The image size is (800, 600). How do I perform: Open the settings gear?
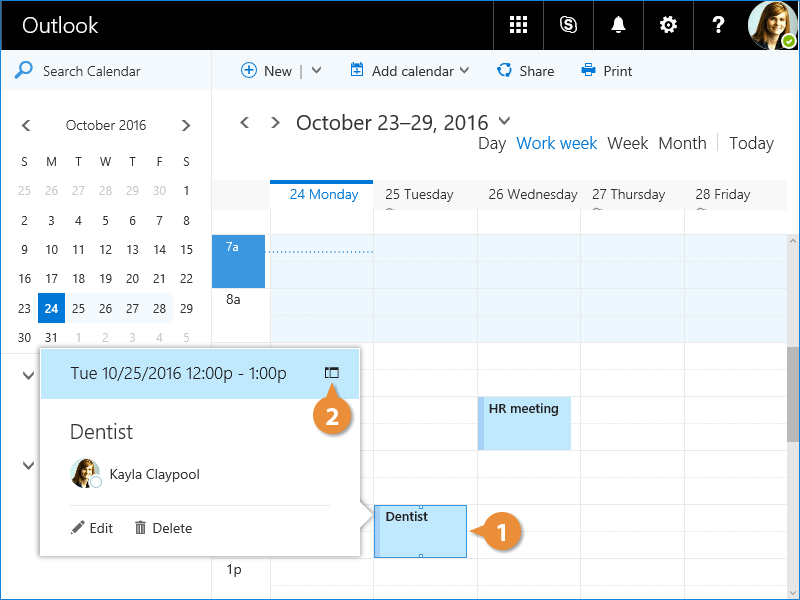pyautogui.click(x=668, y=25)
